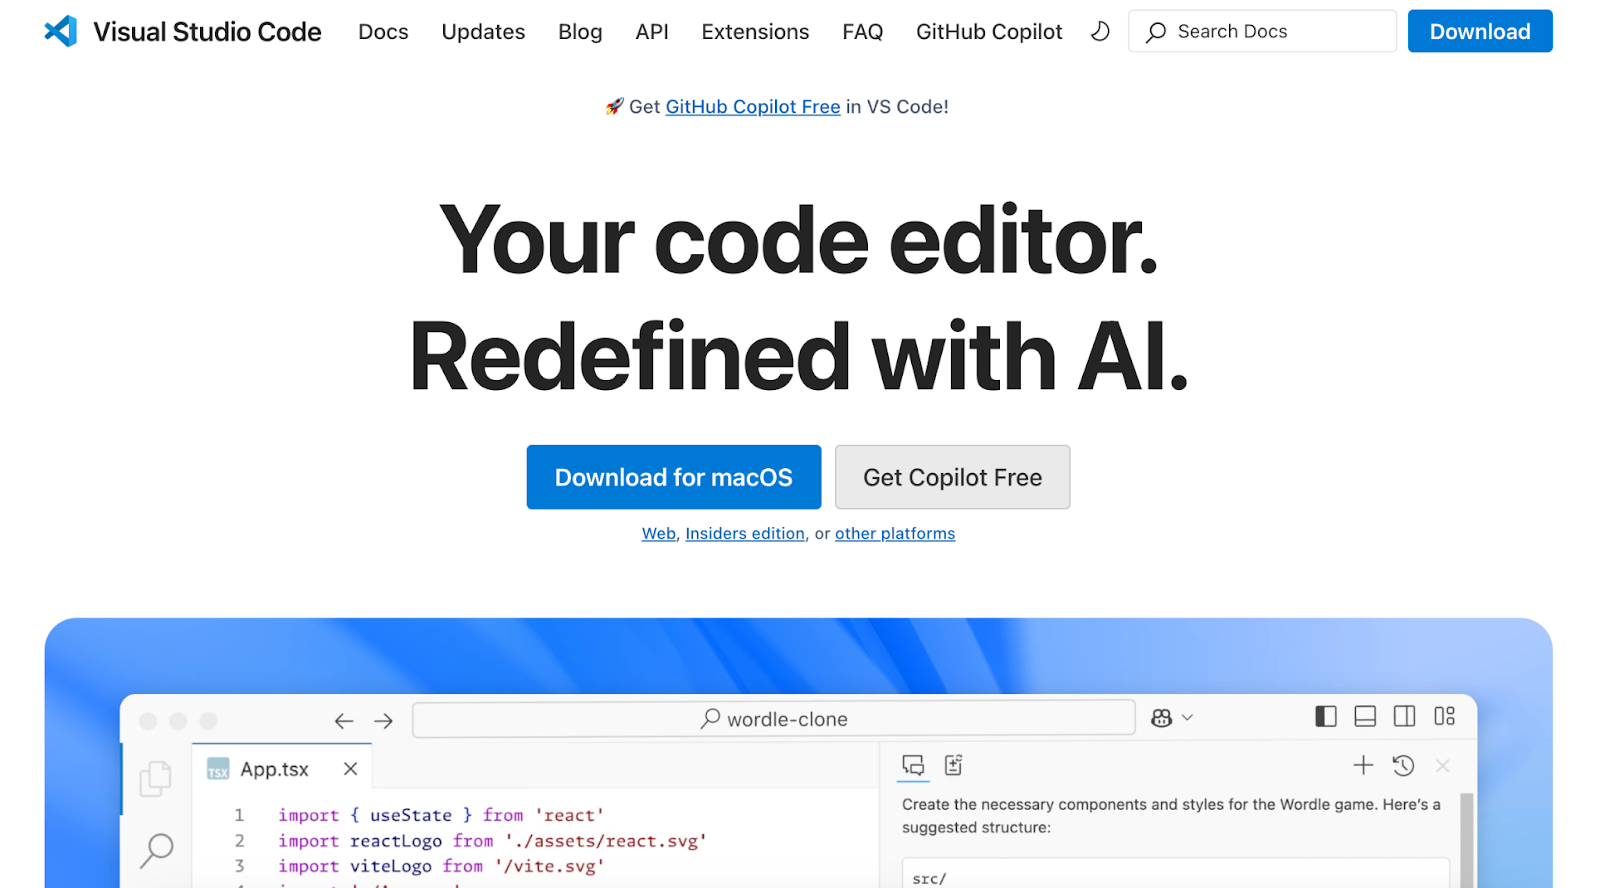
Task: Open the Blog menu item
Action: click(580, 32)
